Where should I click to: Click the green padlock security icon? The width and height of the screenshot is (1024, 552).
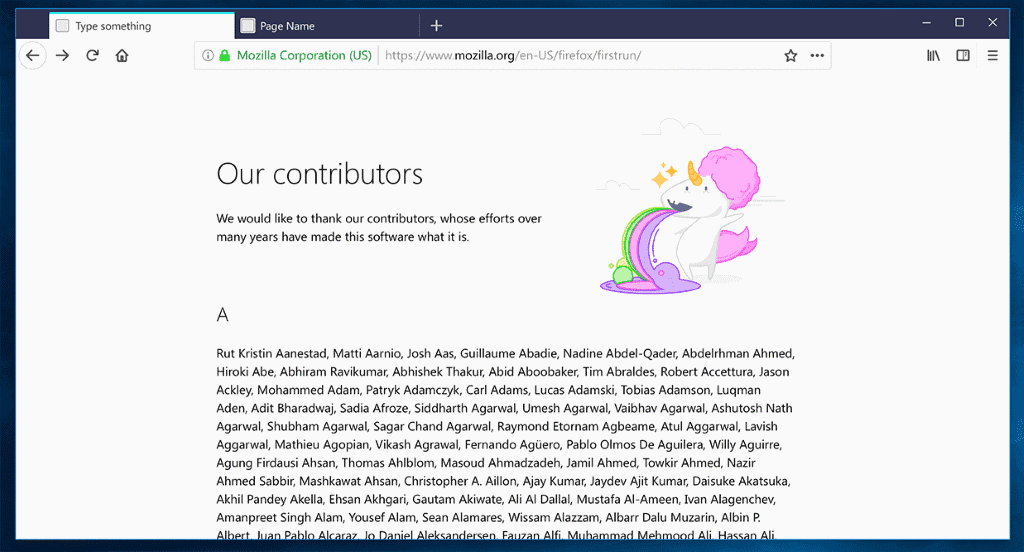click(225, 56)
